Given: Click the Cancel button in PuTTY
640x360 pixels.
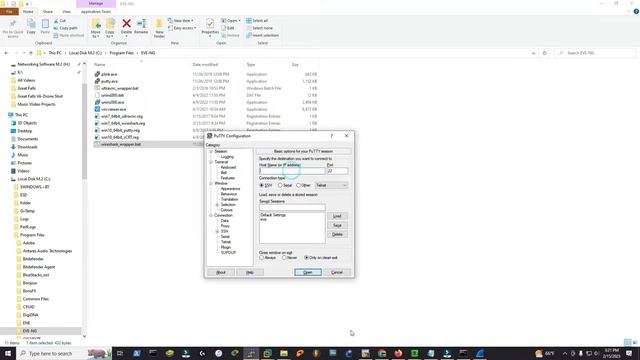Looking at the screenshot, I should (x=337, y=272).
